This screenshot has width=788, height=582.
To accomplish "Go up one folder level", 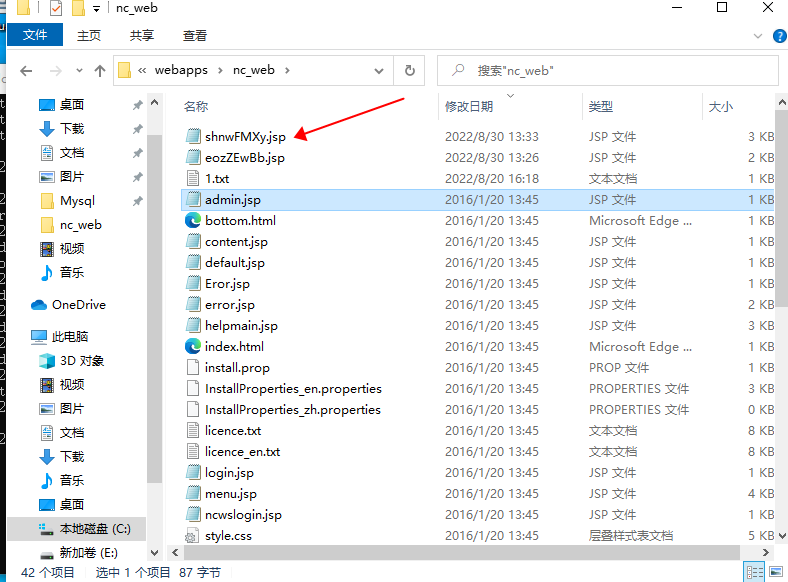I will [100, 71].
